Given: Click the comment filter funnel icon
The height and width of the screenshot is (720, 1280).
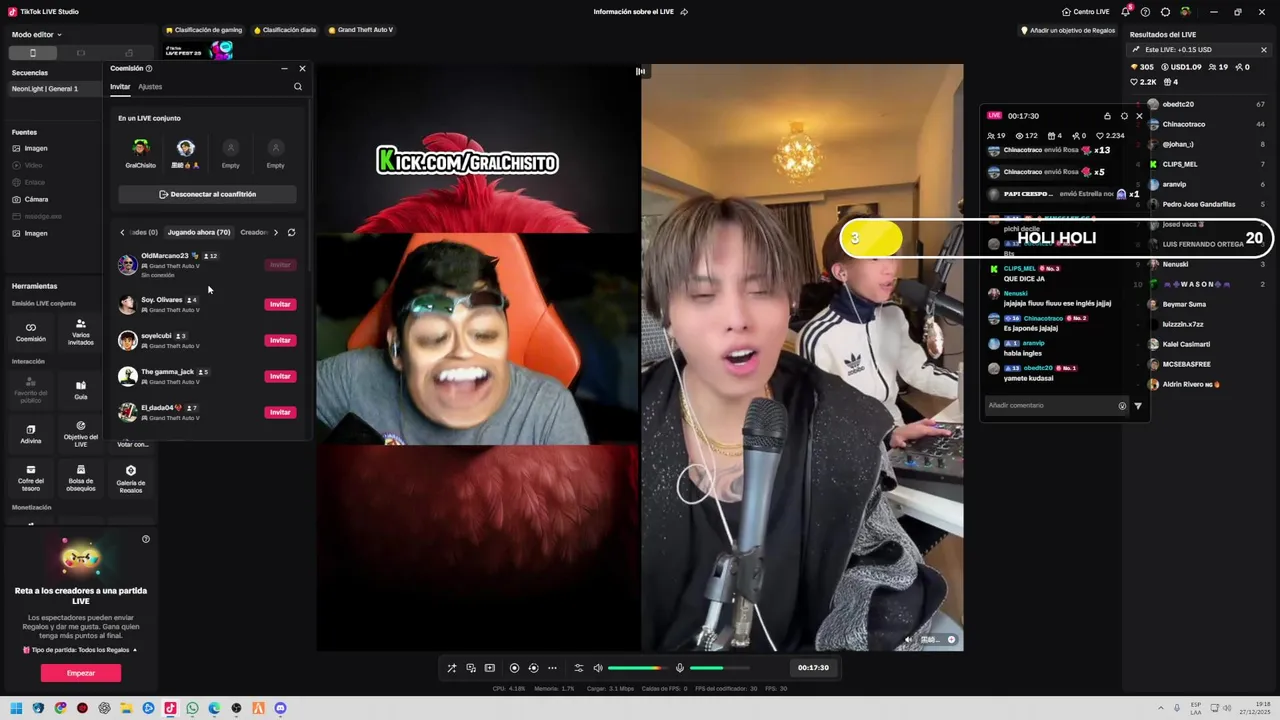Looking at the screenshot, I should coord(1138,406).
